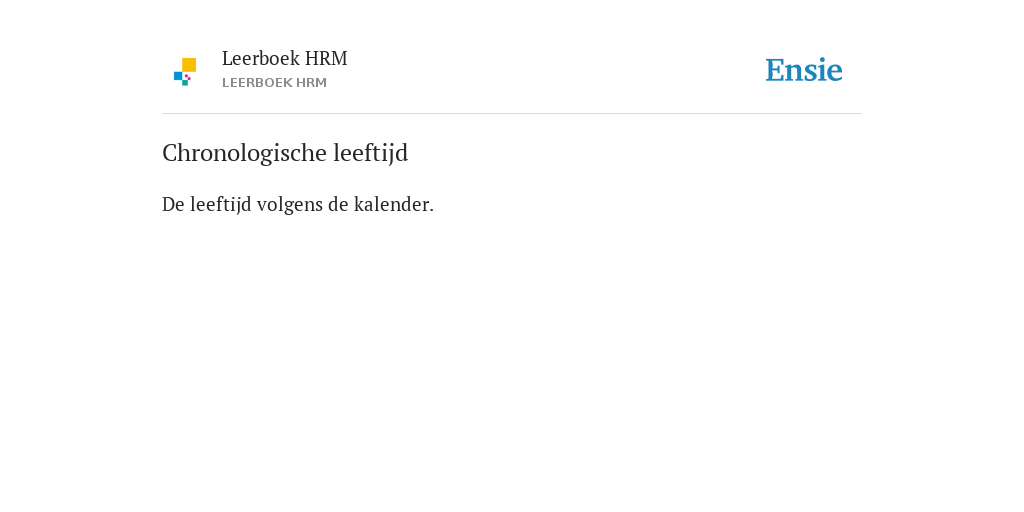Click the word 'Chronologische' in the heading

coord(244,153)
